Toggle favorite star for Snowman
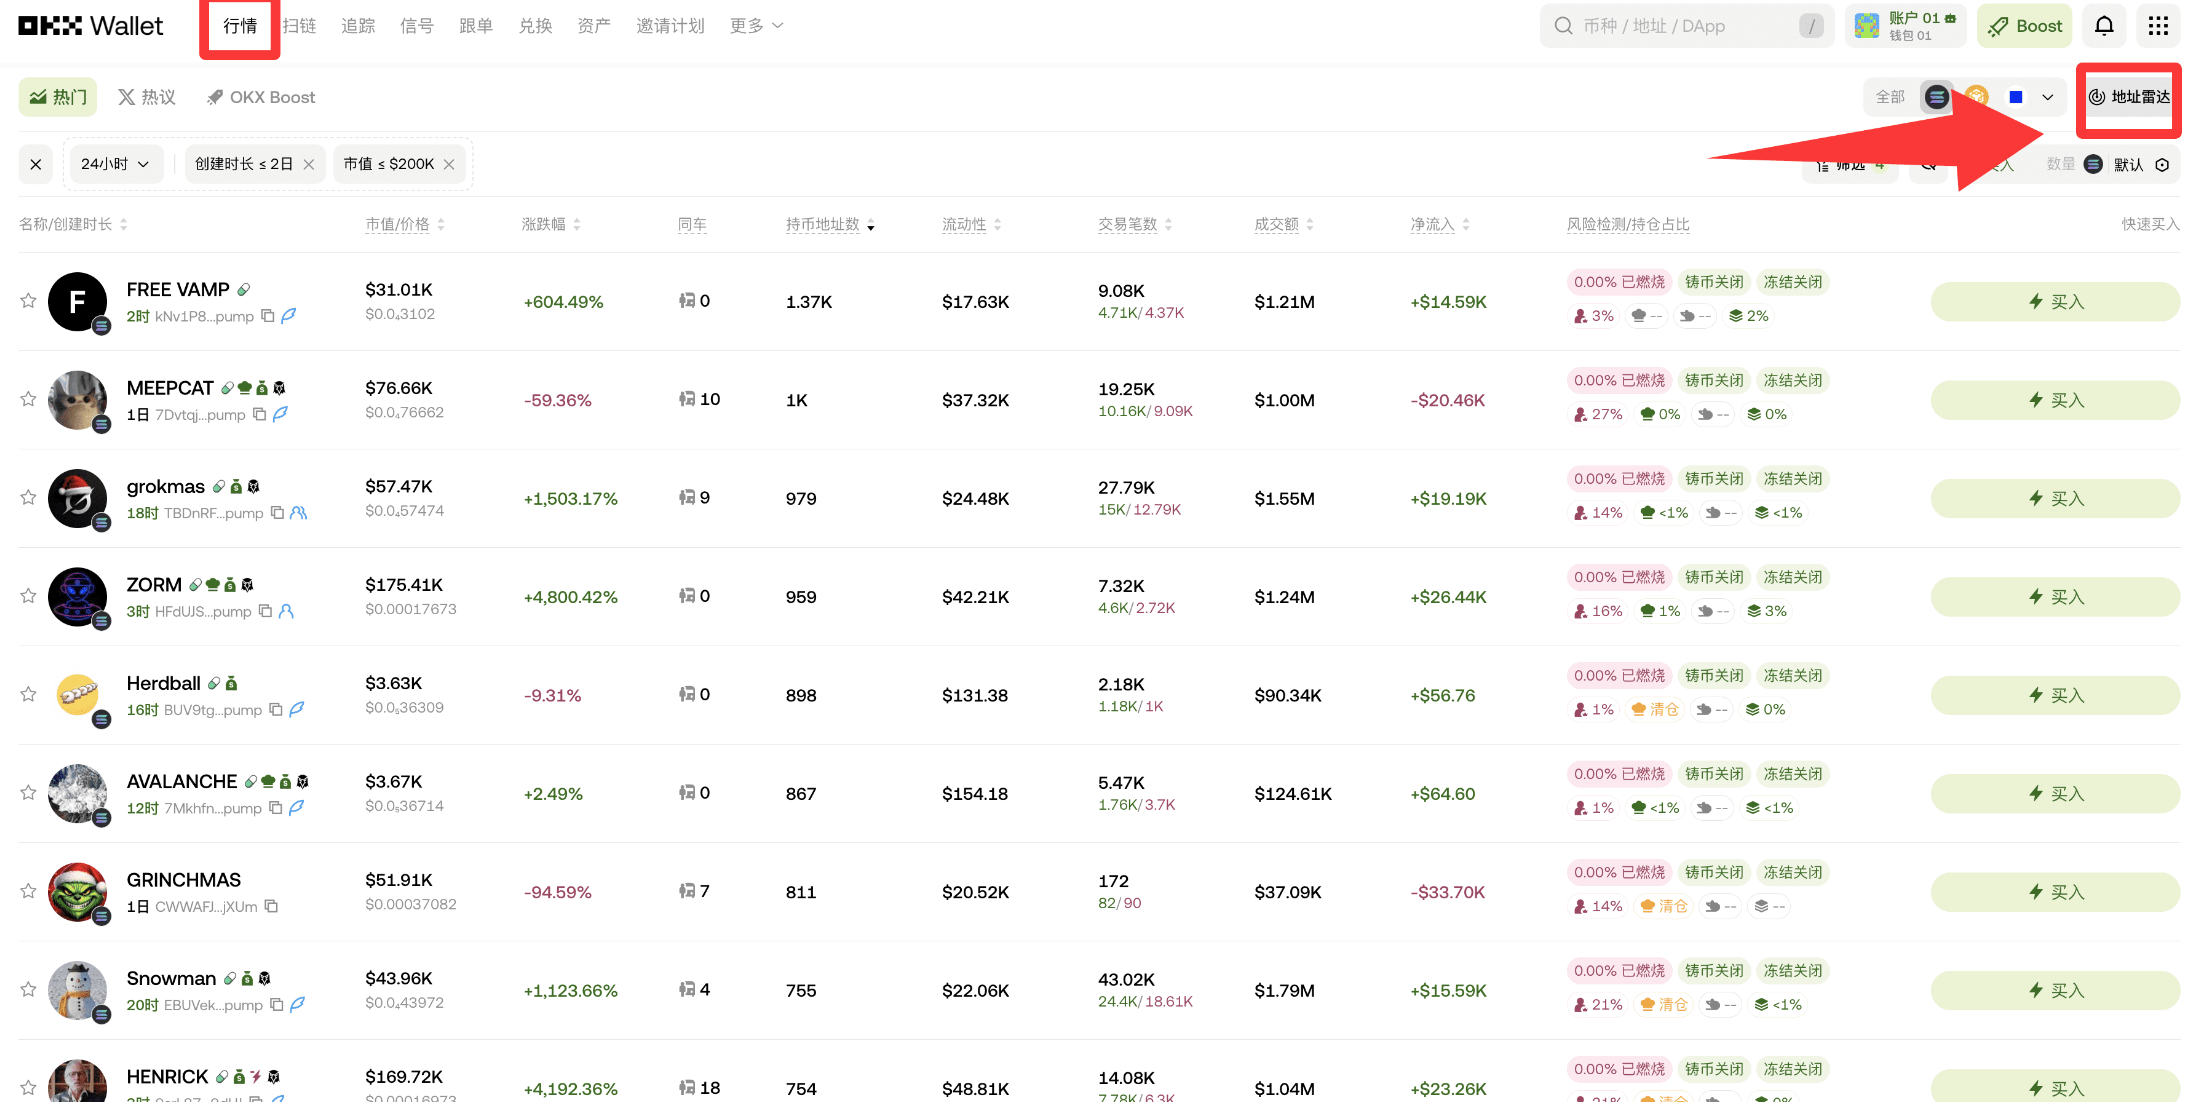The image size is (2185, 1102). (x=28, y=990)
